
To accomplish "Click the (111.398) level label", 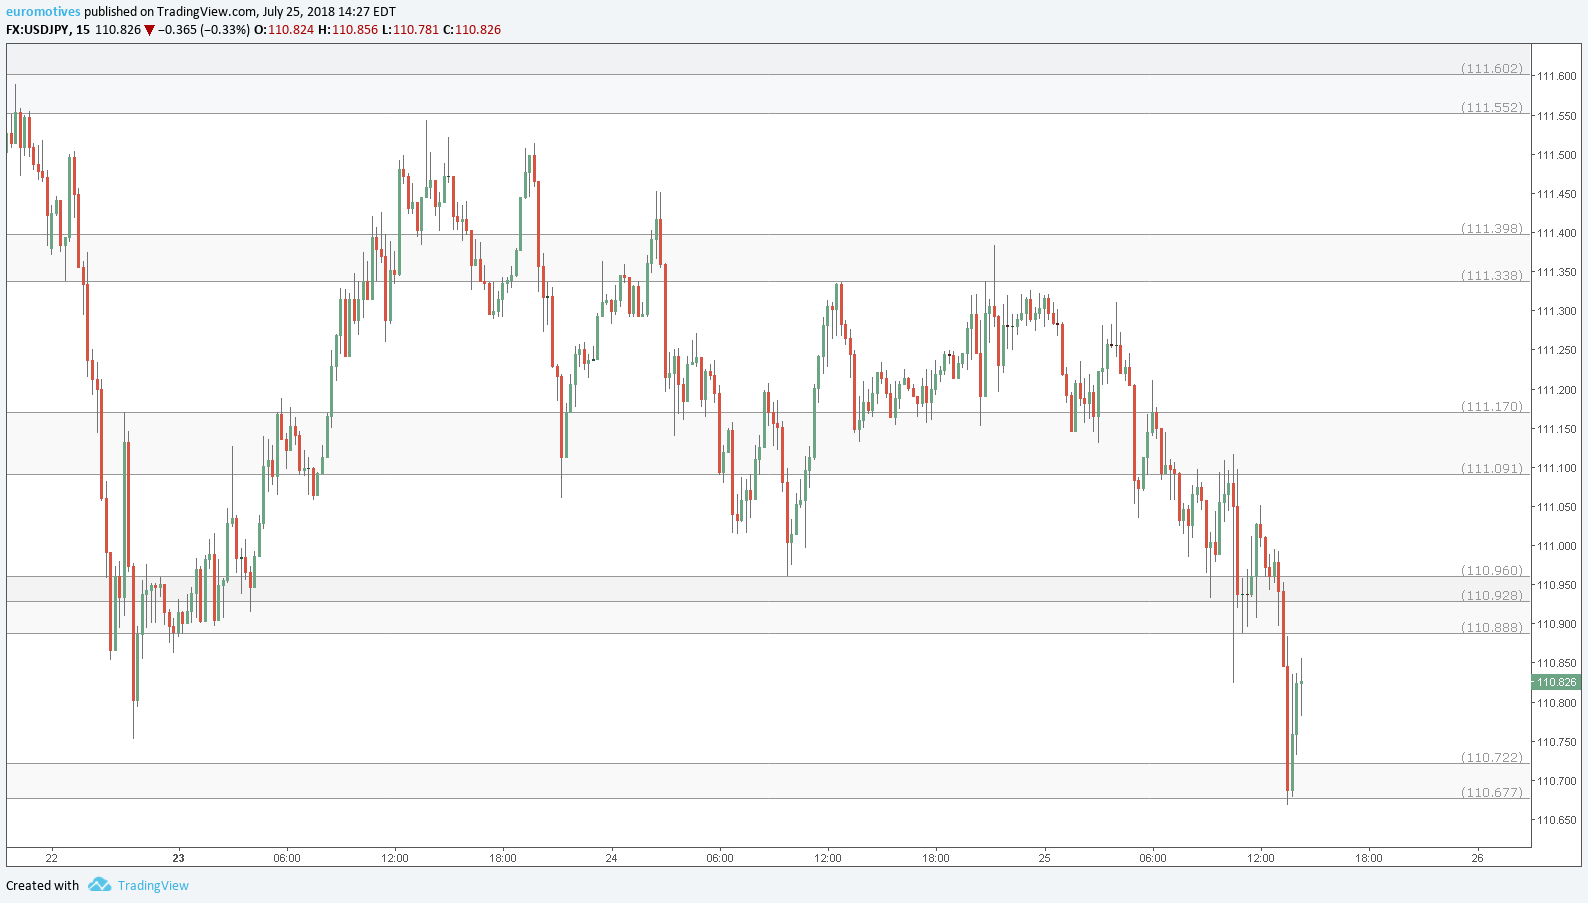I will coord(1492,228).
